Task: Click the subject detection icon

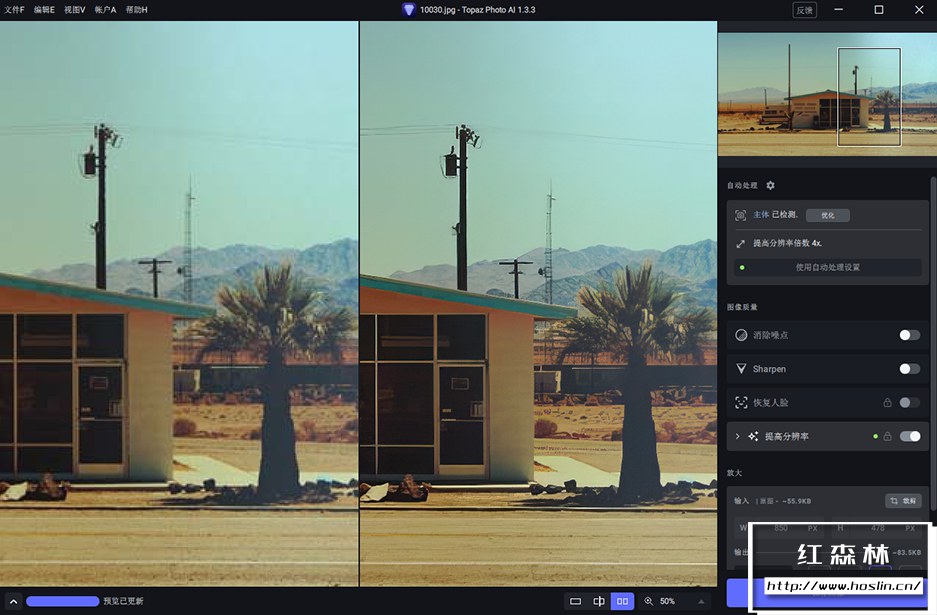Action: click(740, 215)
